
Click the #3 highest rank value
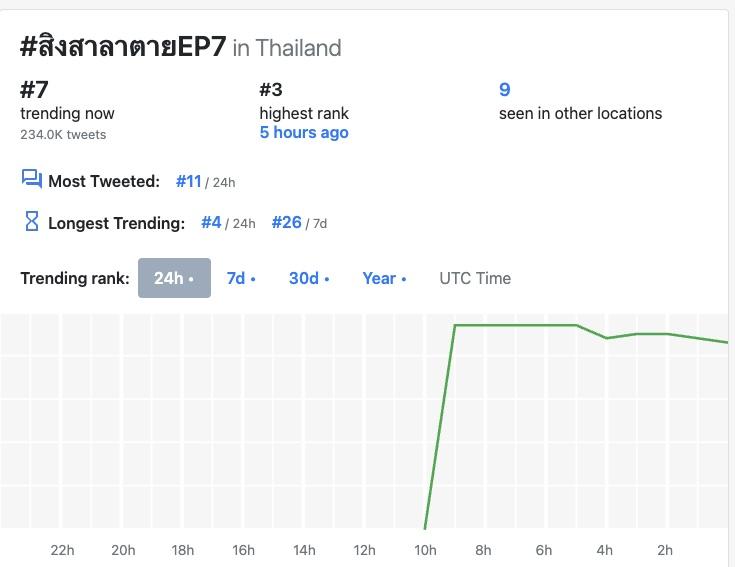(x=273, y=90)
